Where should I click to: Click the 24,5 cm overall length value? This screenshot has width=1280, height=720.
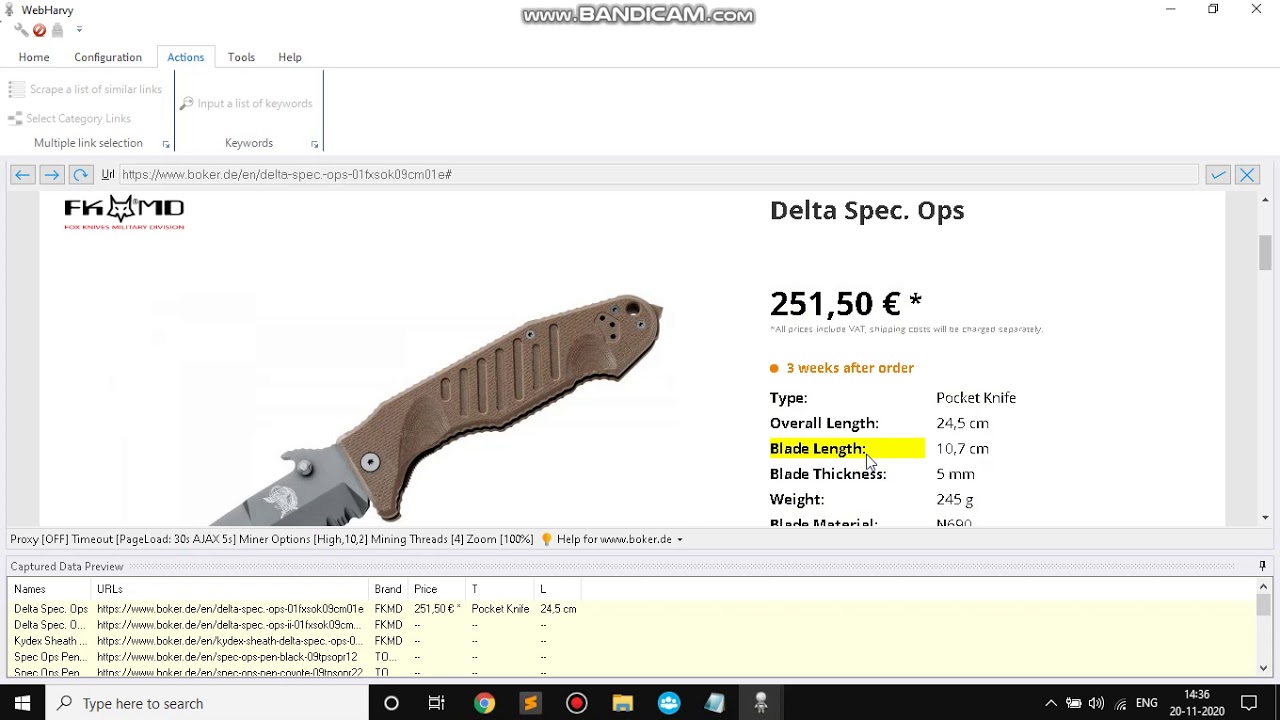point(962,423)
